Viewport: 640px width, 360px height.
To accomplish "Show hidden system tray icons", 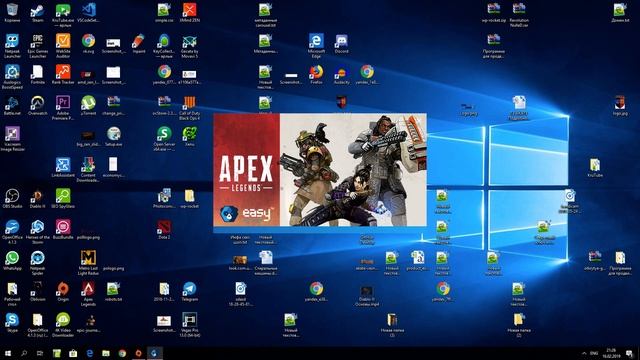I will pos(584,353).
